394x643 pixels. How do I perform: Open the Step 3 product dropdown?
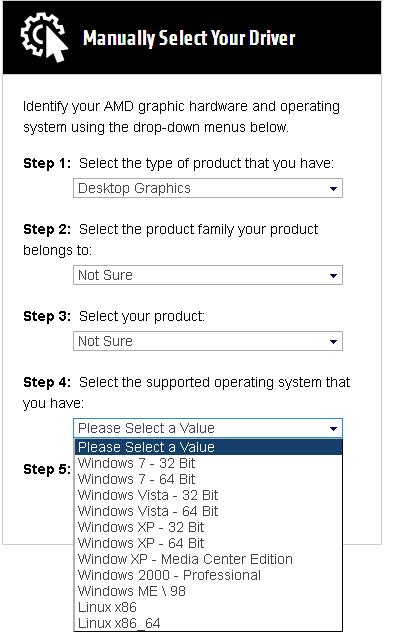click(x=208, y=341)
